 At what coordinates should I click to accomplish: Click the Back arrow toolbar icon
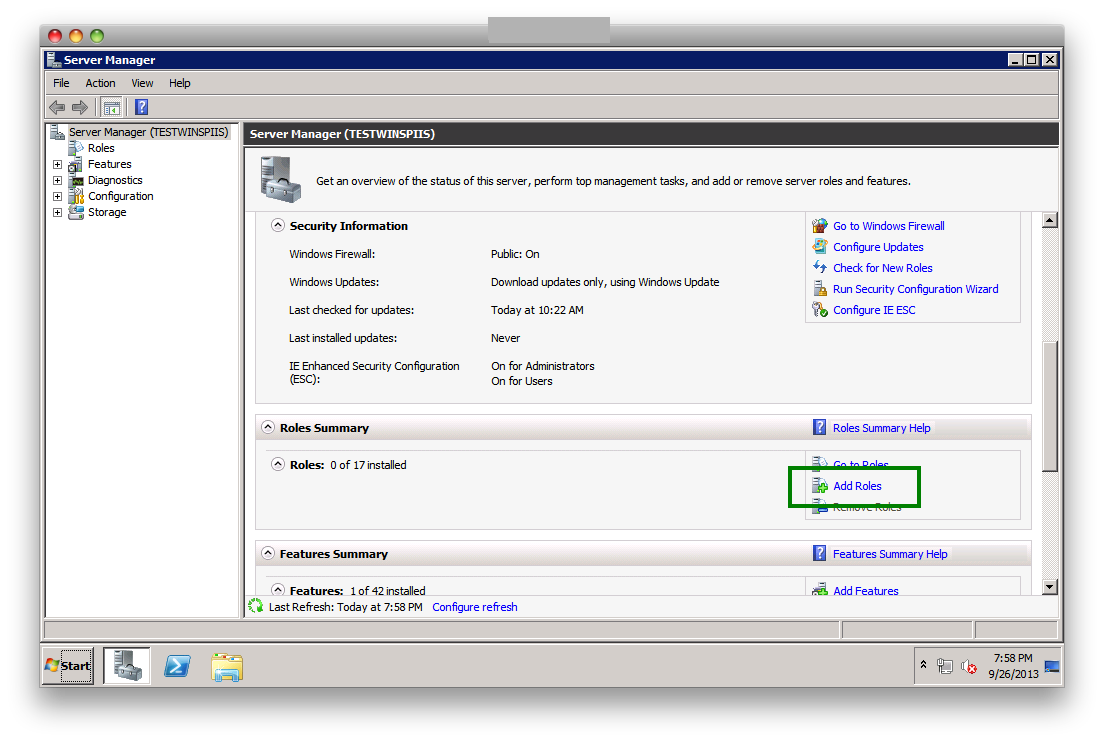click(x=57, y=107)
